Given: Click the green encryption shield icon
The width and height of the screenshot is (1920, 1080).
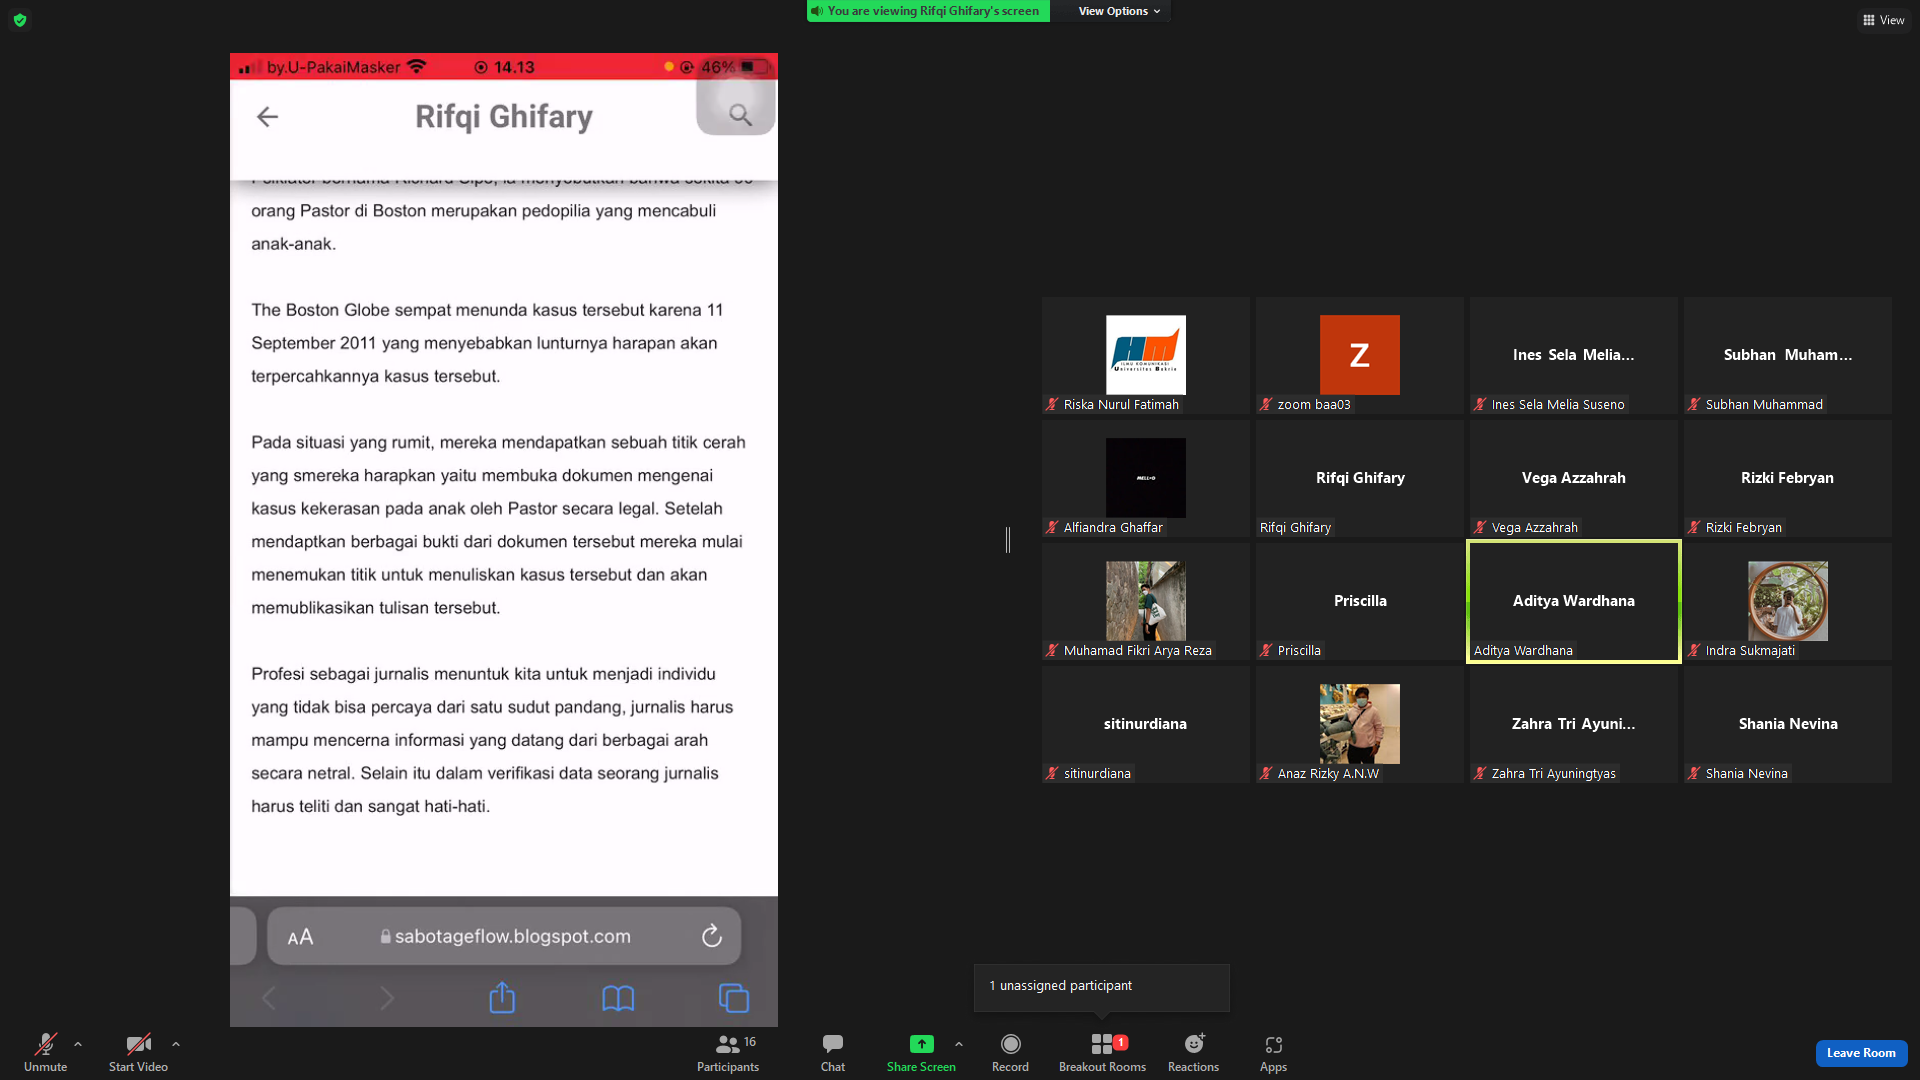Looking at the screenshot, I should pyautogui.click(x=20, y=20).
